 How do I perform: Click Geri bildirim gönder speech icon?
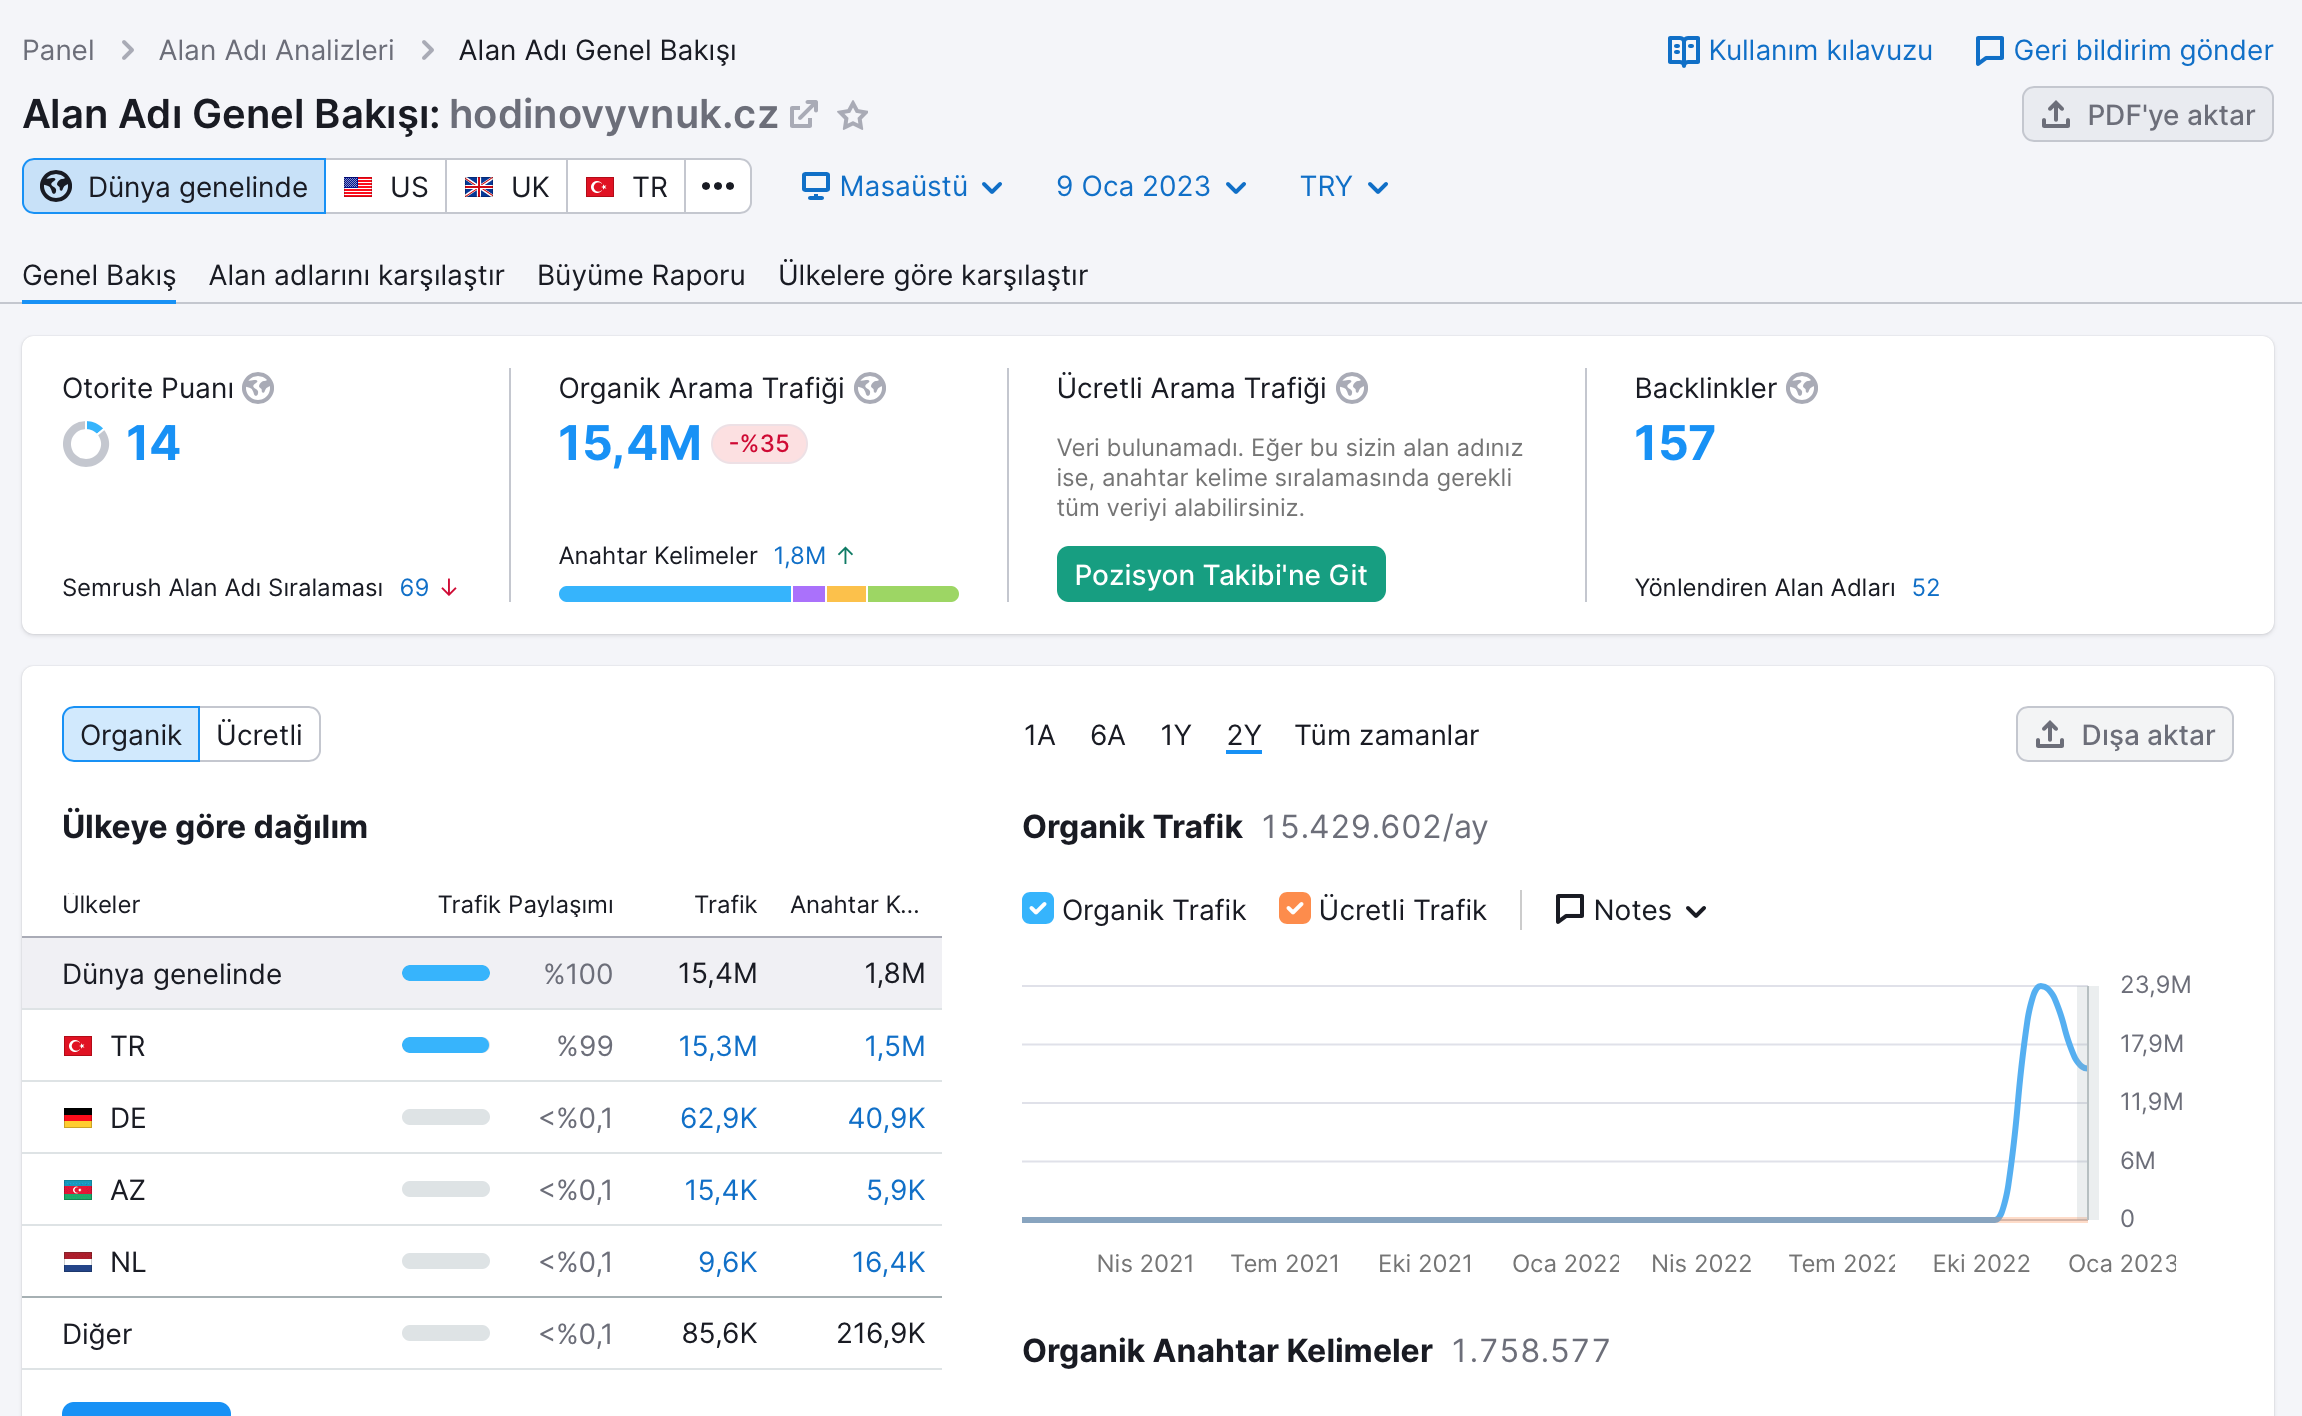pos(1989,51)
